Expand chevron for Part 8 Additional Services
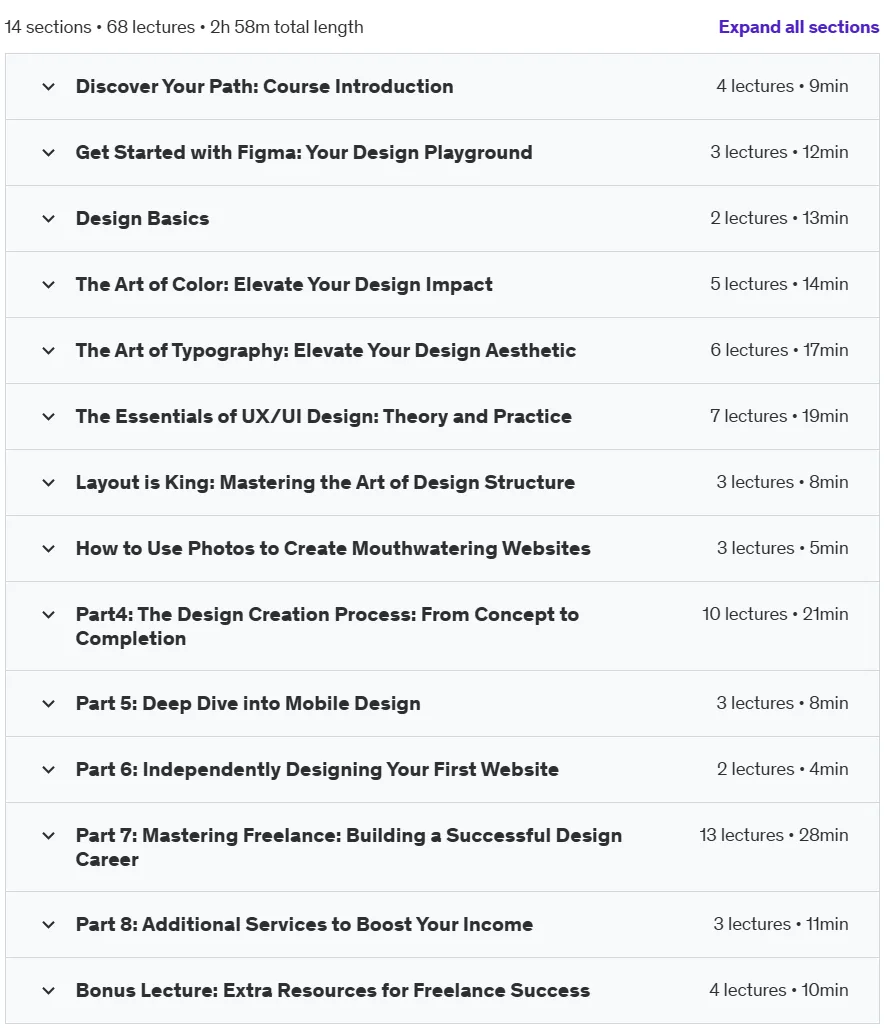The image size is (884, 1029). pos(49,925)
